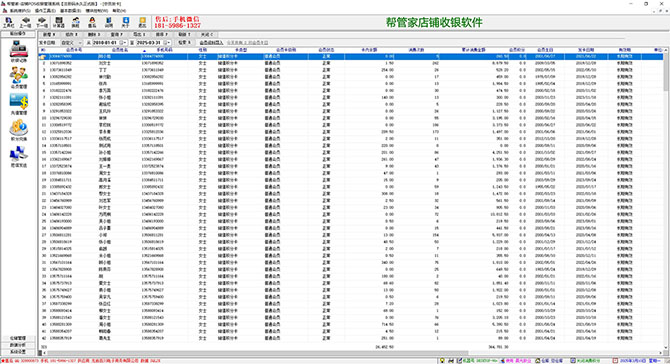The height and width of the screenshot is (364, 670).
Task: Click the sales phone number 181-5986-1327
Action: coord(177,26)
